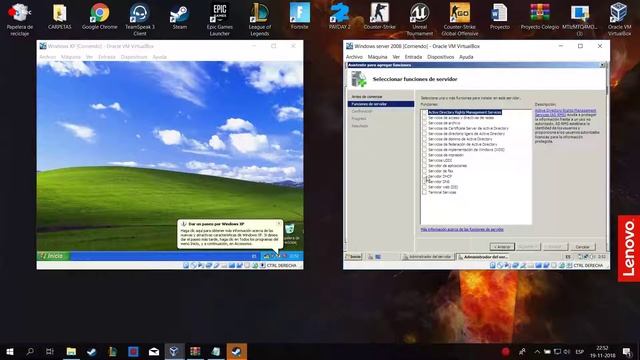Select Funciones de servidor wizard step

[381, 104]
